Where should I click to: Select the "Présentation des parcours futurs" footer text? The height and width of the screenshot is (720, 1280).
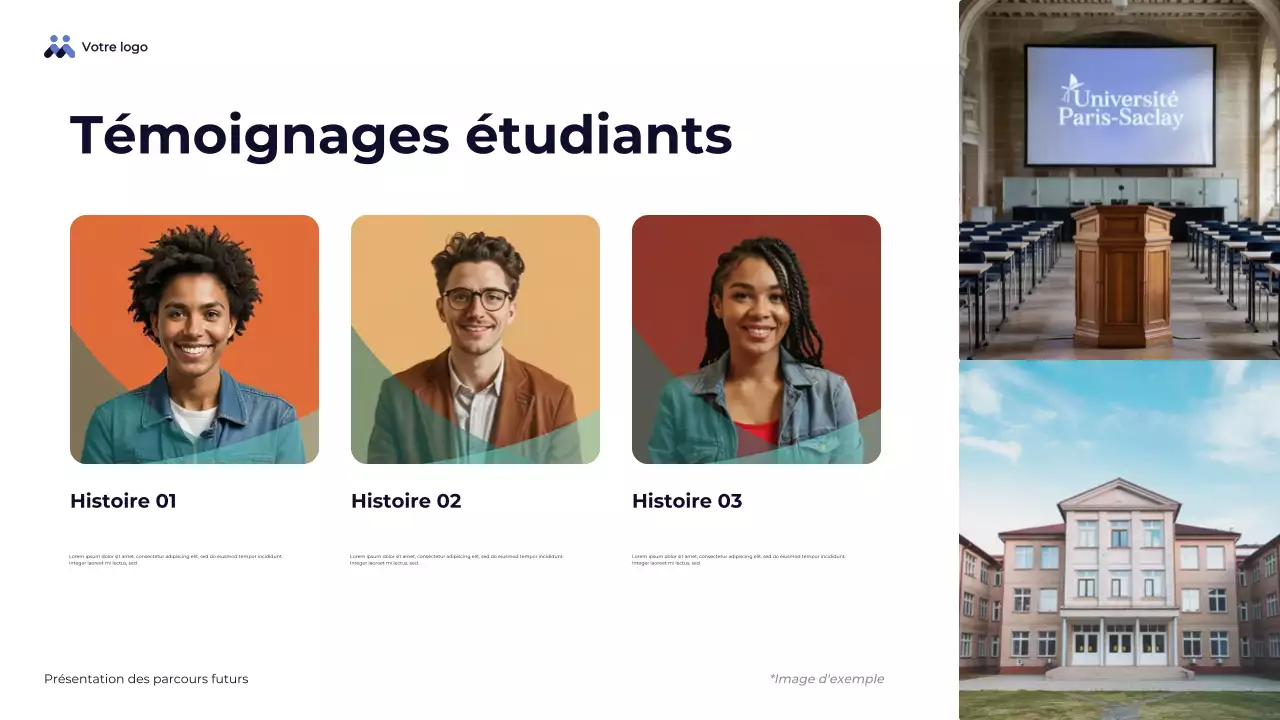146,679
